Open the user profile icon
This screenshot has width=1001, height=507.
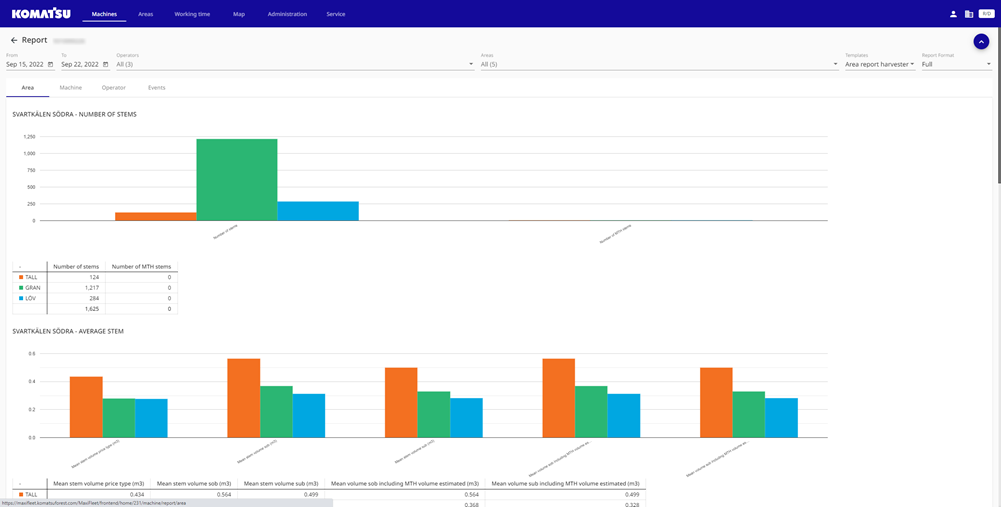[x=953, y=14]
